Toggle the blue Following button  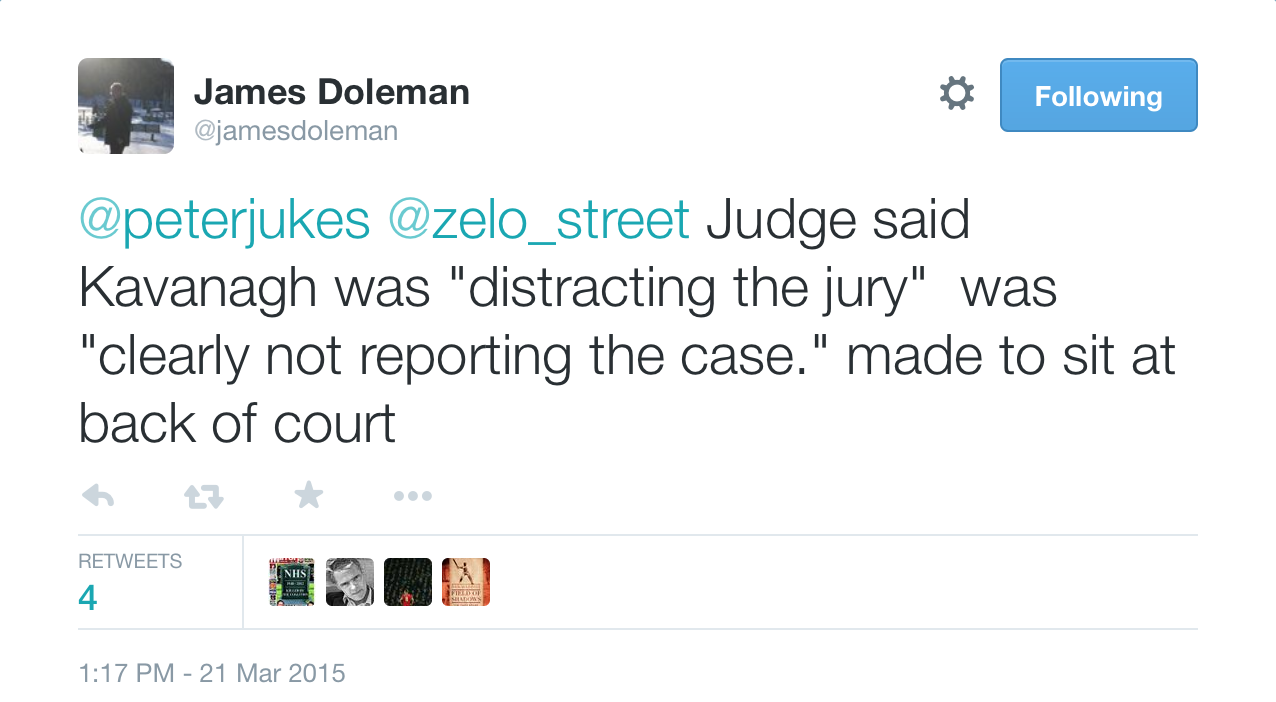(1098, 96)
